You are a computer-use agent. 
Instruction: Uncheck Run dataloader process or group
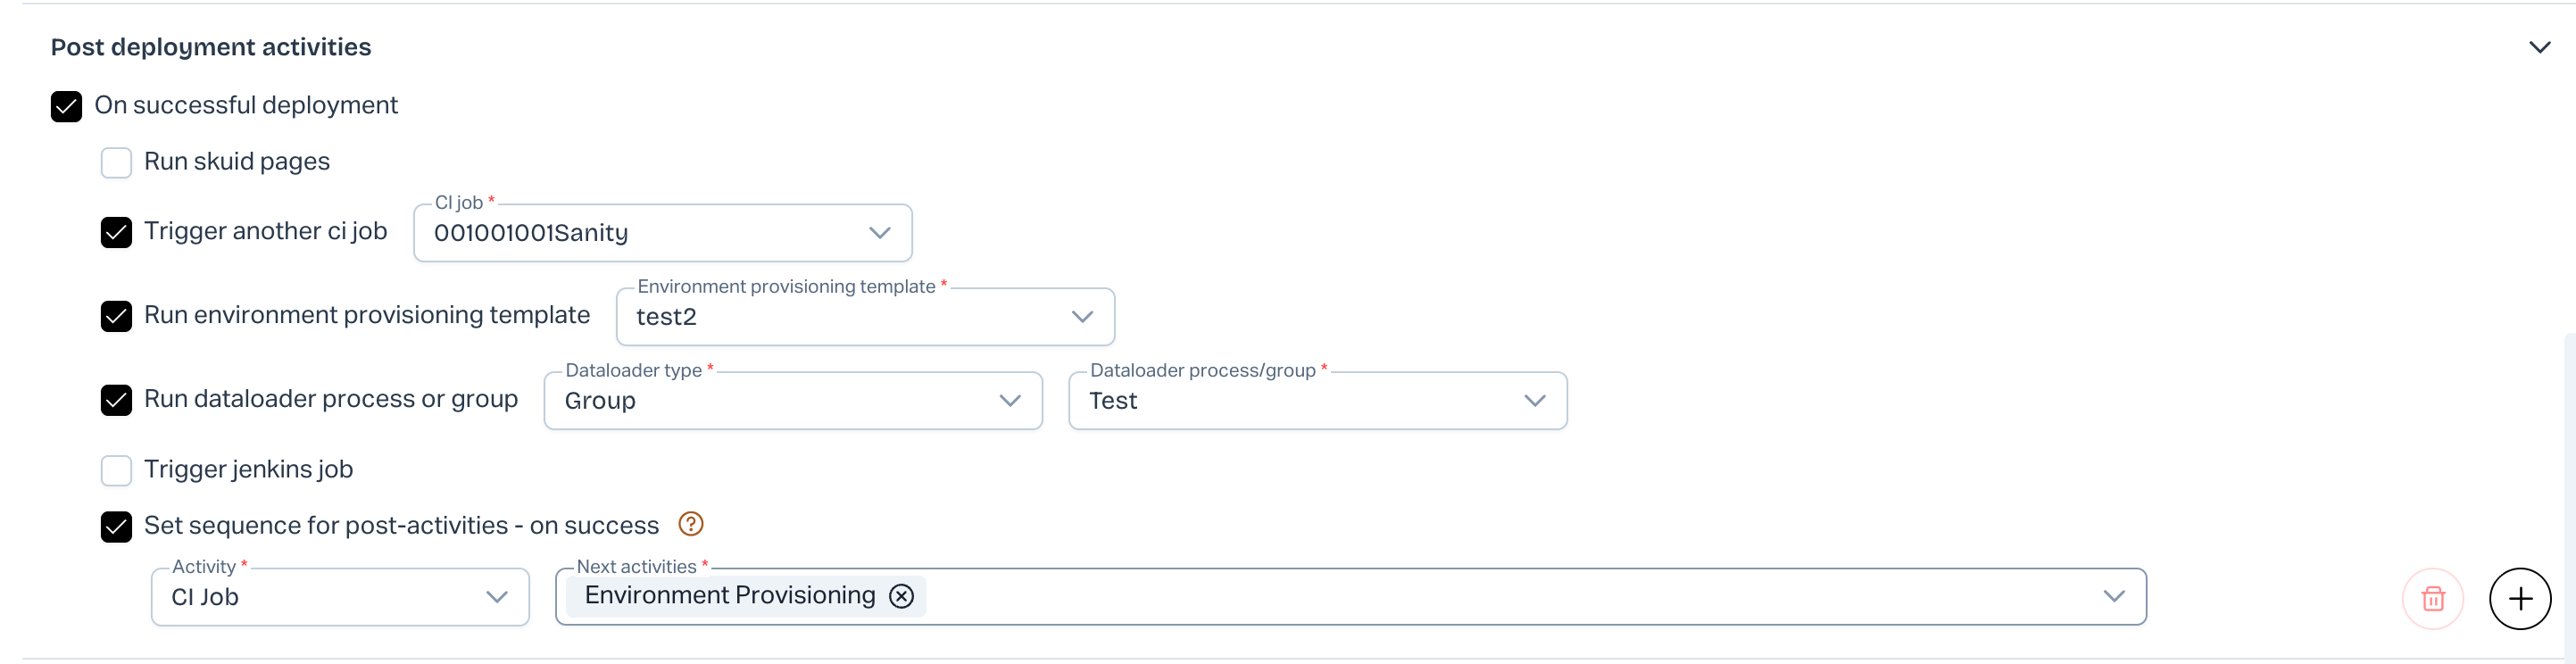coord(117,400)
